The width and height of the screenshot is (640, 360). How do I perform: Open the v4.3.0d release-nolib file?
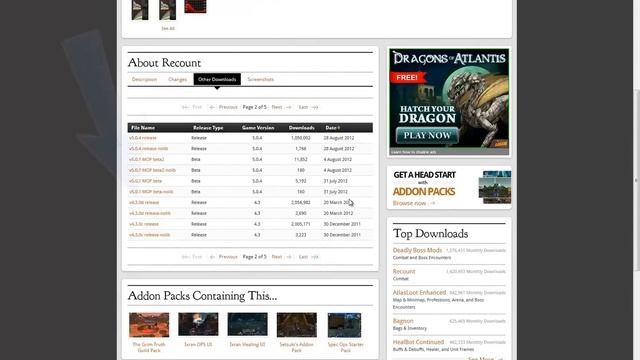[150, 213]
